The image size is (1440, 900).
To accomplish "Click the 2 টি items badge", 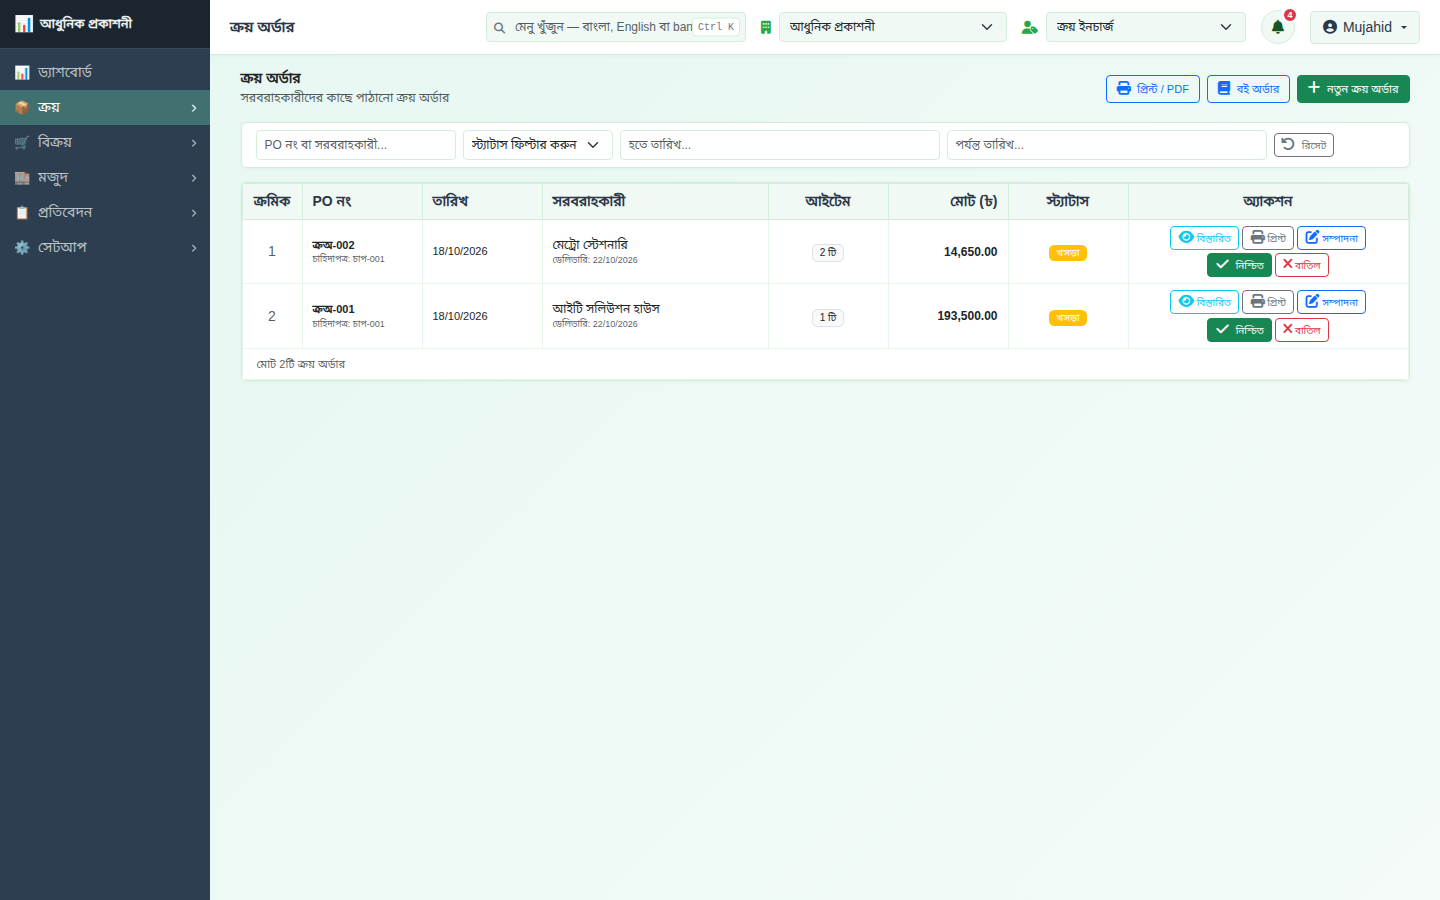I will coord(828,253).
